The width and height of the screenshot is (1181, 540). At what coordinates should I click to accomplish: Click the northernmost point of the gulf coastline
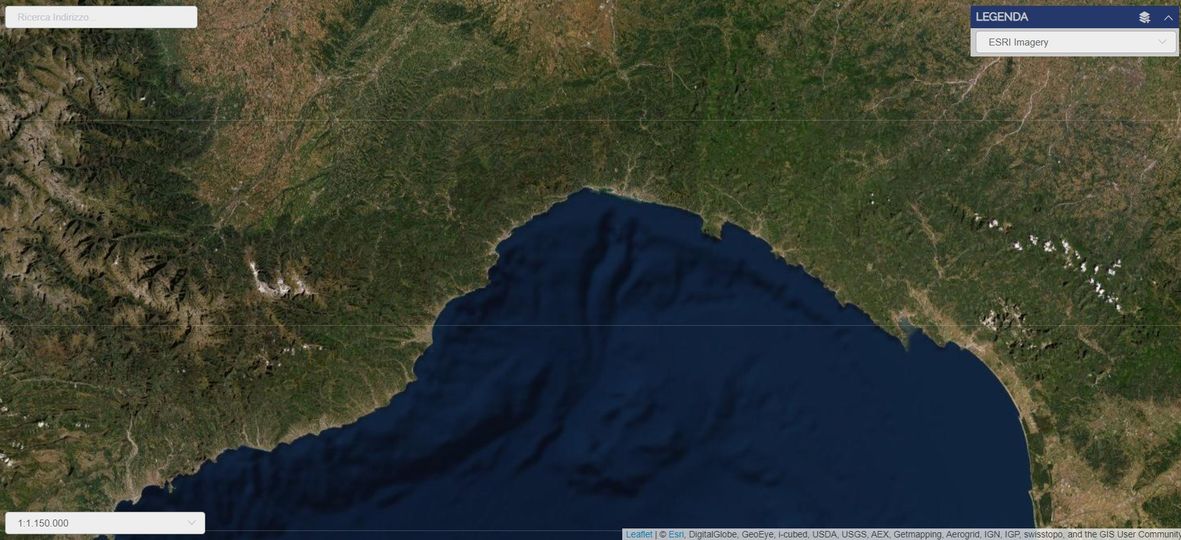592,188
